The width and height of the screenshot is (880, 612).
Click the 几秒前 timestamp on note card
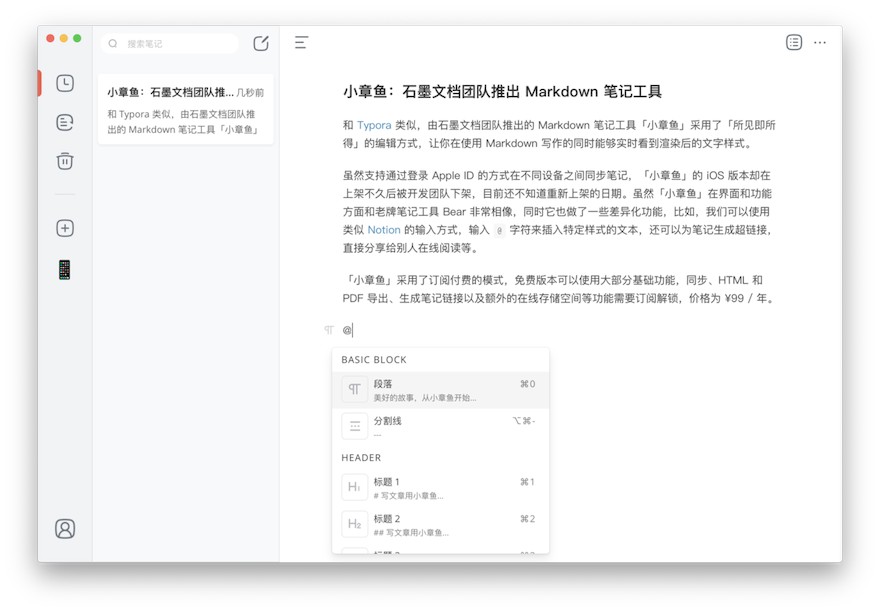(x=250, y=93)
